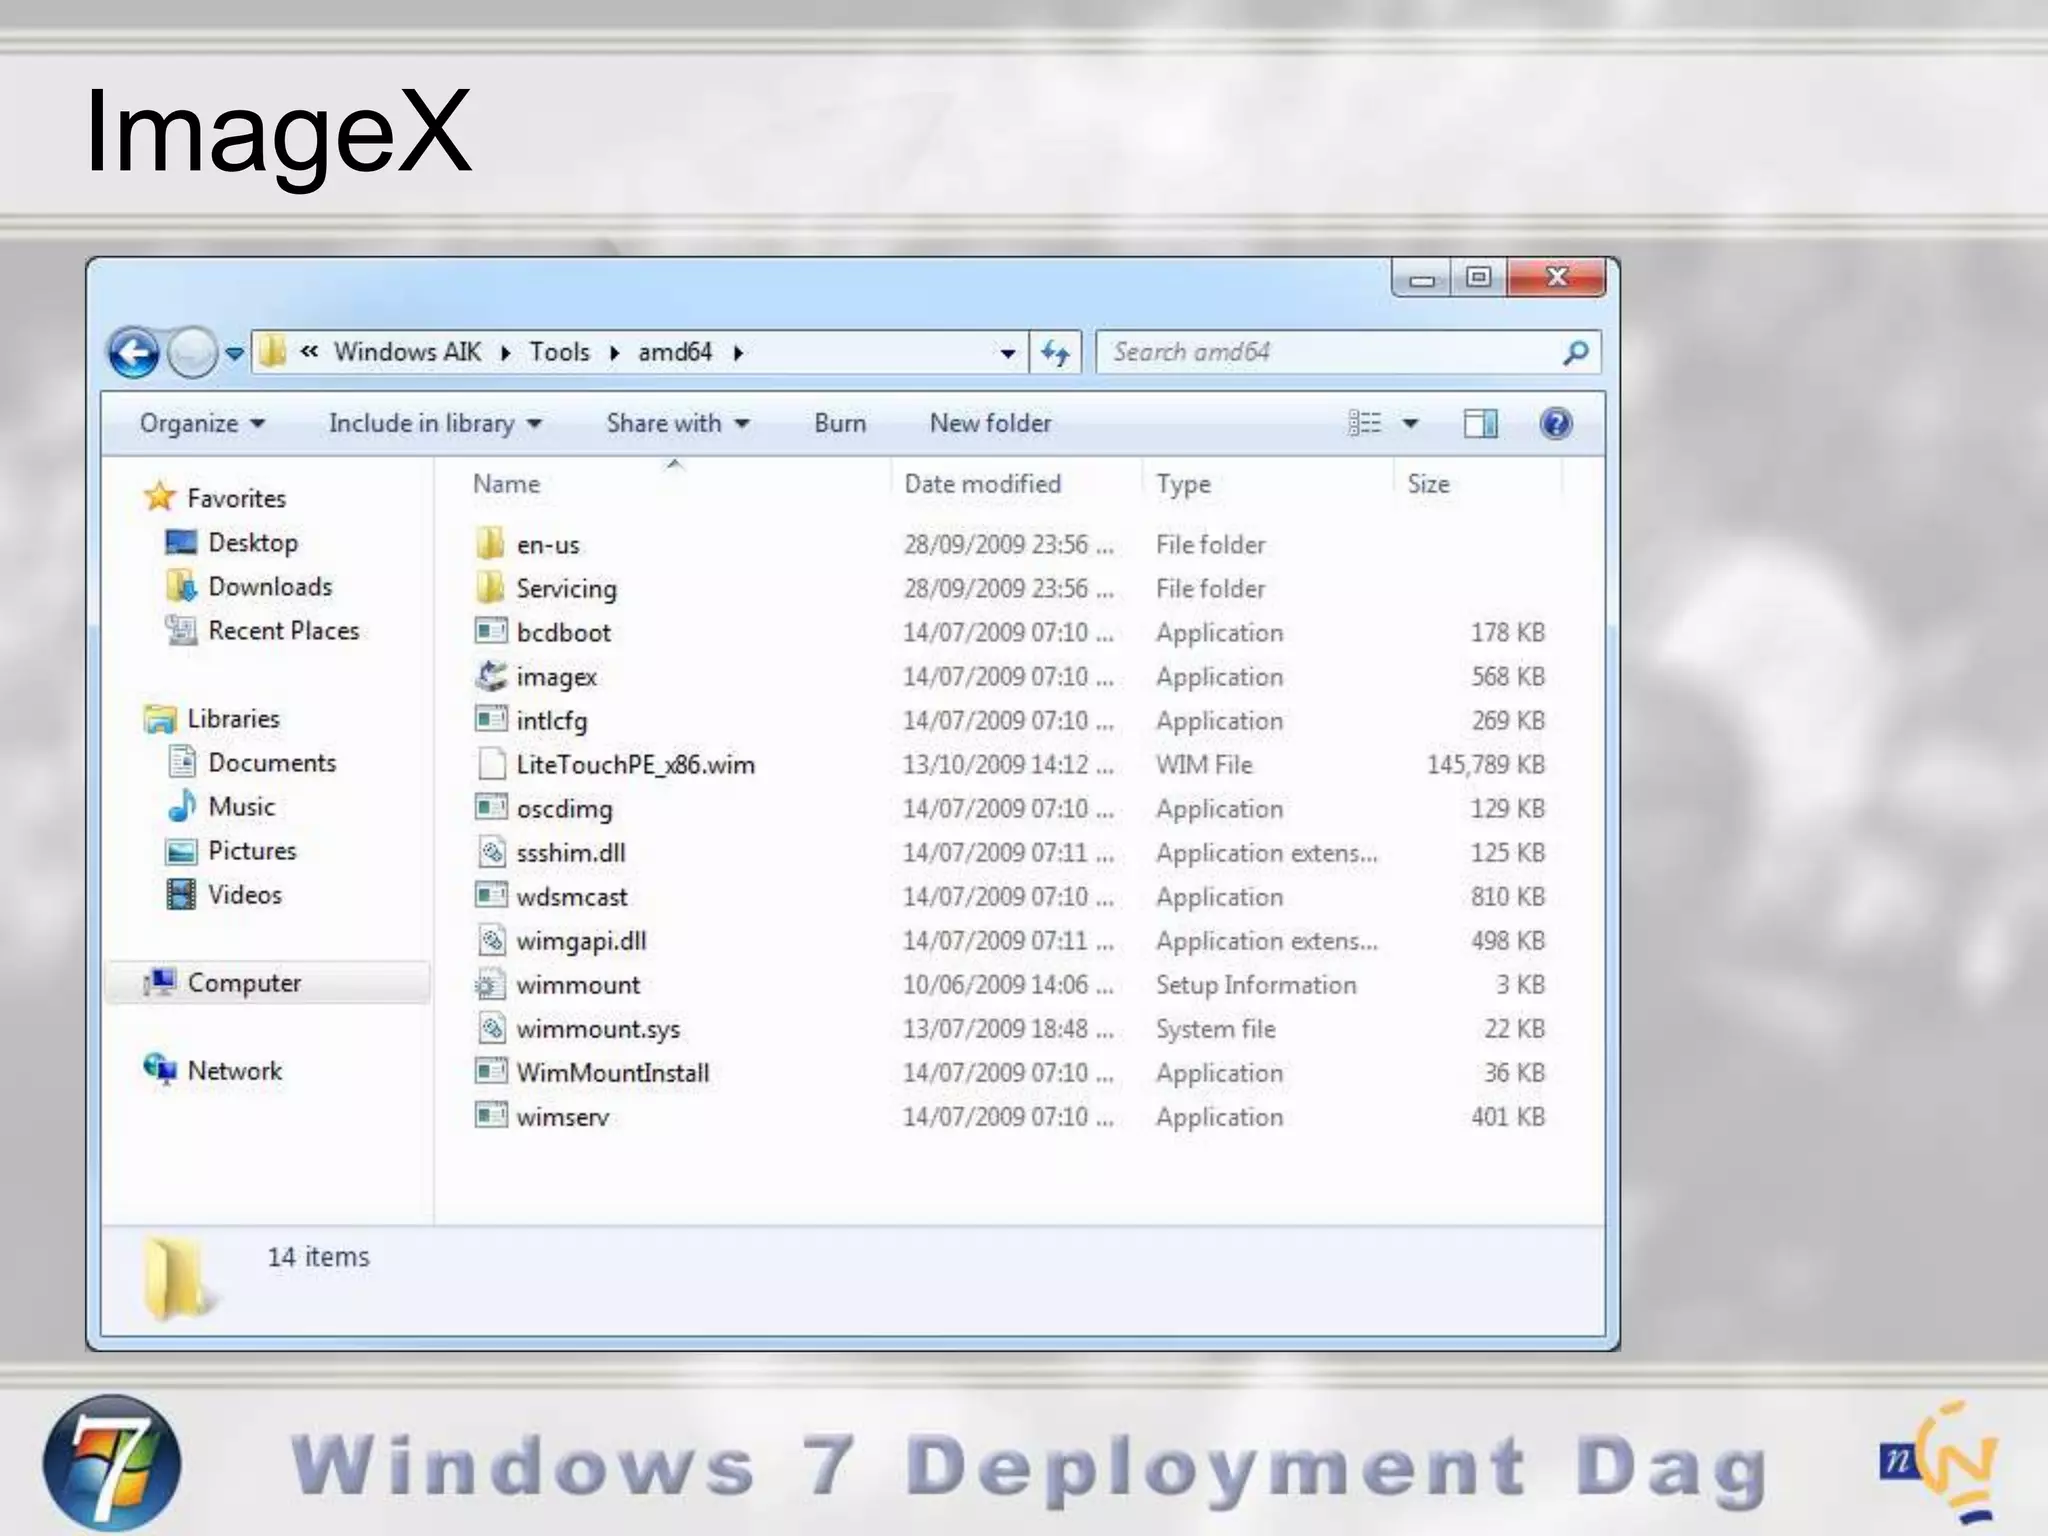The width and height of the screenshot is (2048, 1536).
Task: Open the view options dropdown arrow
Action: pos(1410,423)
